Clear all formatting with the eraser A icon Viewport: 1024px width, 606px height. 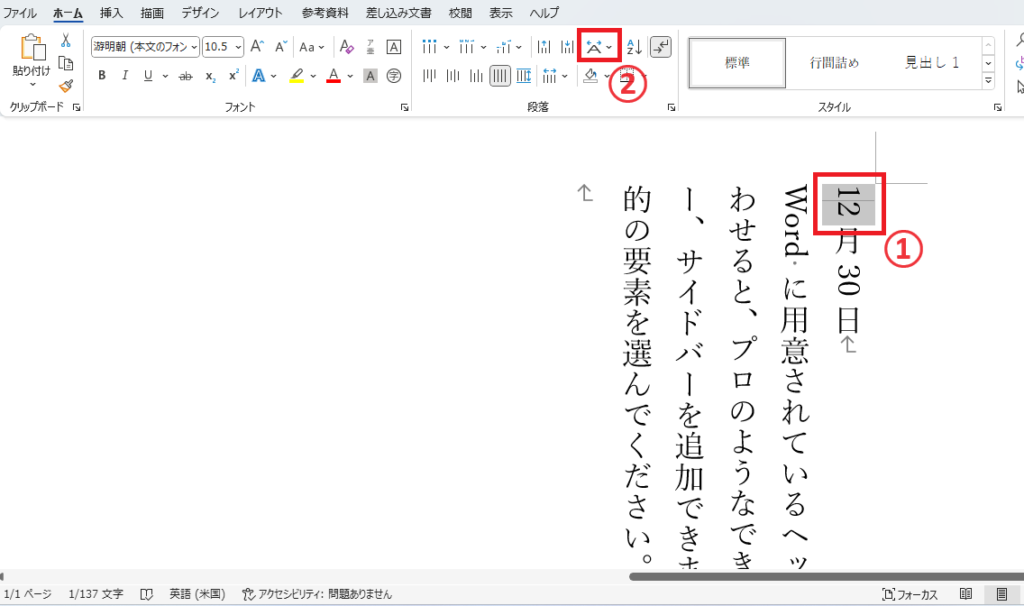[347, 46]
